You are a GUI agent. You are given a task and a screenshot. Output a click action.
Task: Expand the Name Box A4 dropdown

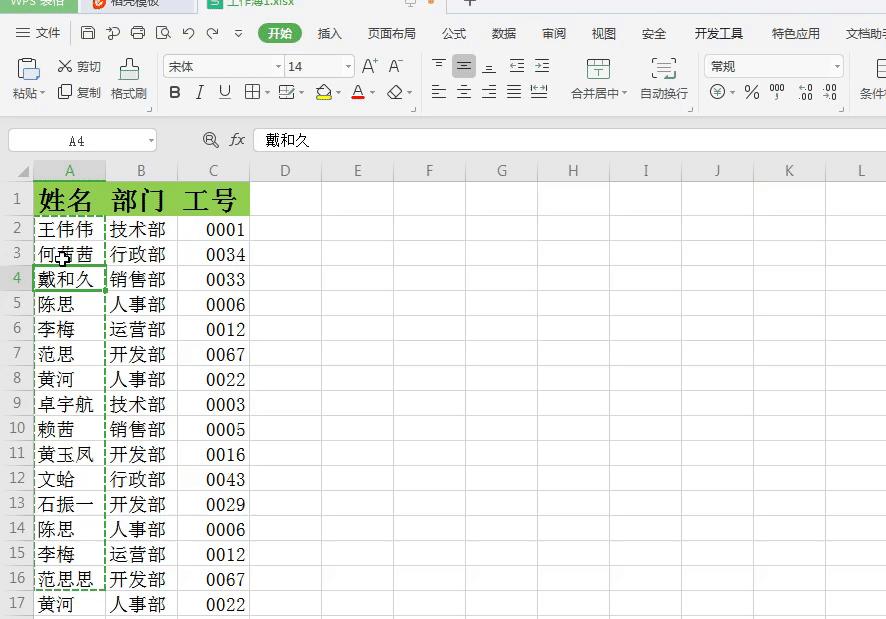pyautogui.click(x=151, y=140)
